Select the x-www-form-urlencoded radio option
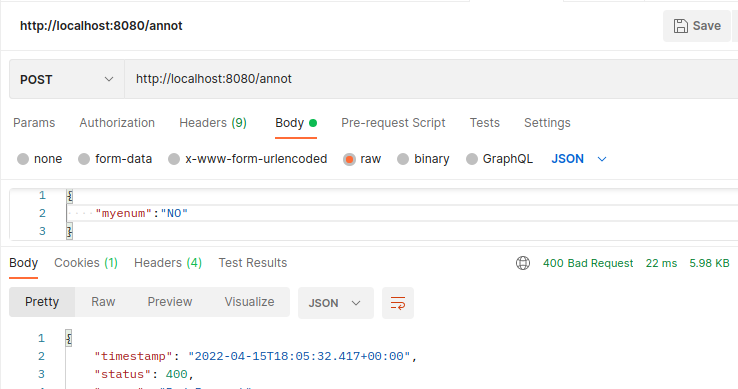 coord(174,159)
